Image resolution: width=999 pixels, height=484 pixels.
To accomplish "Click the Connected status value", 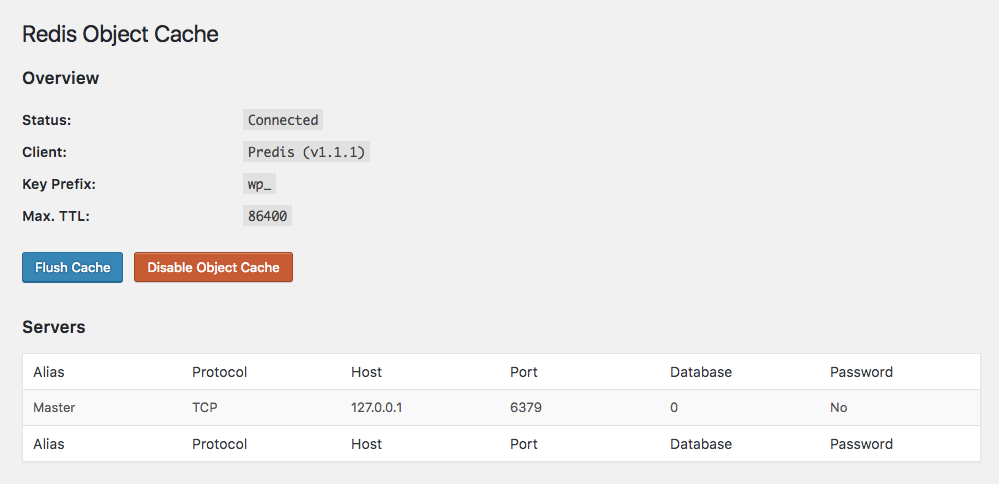I will click(283, 120).
